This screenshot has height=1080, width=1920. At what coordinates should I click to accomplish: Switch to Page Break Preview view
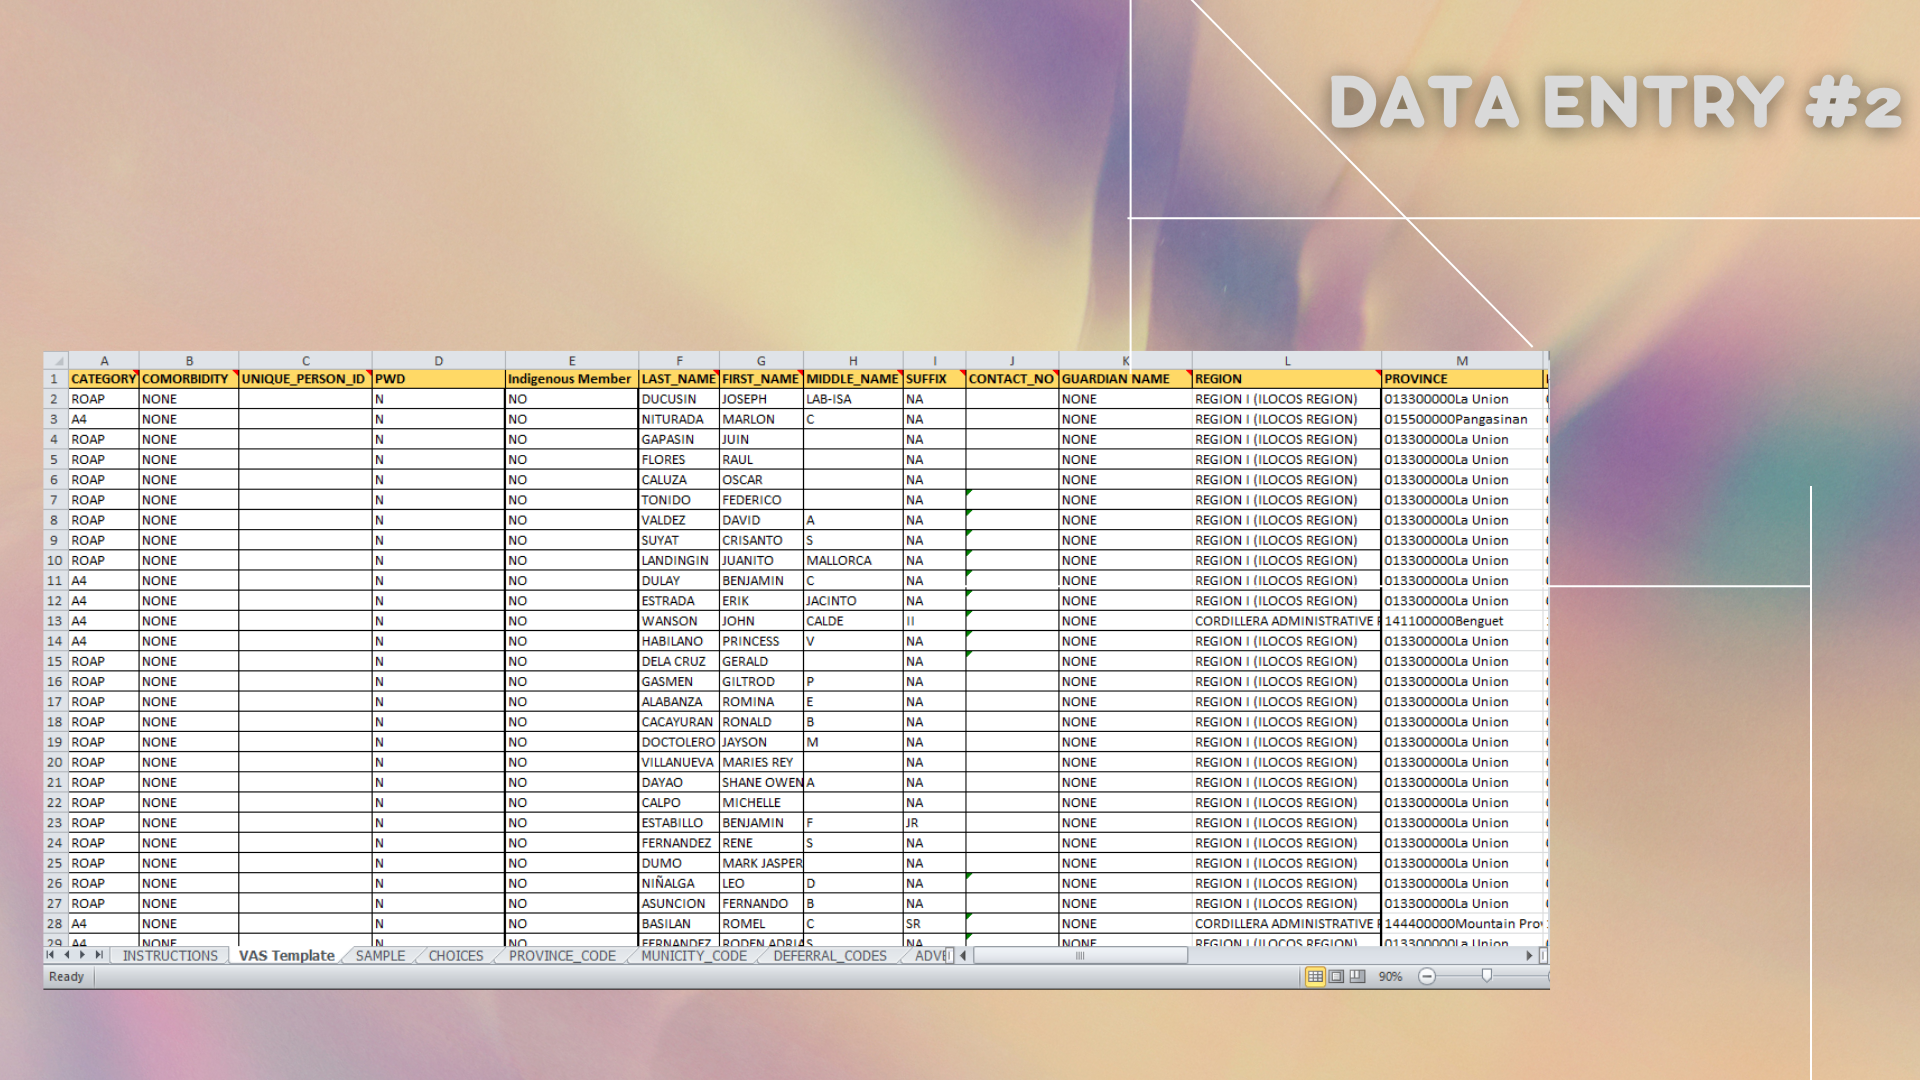(x=1357, y=976)
